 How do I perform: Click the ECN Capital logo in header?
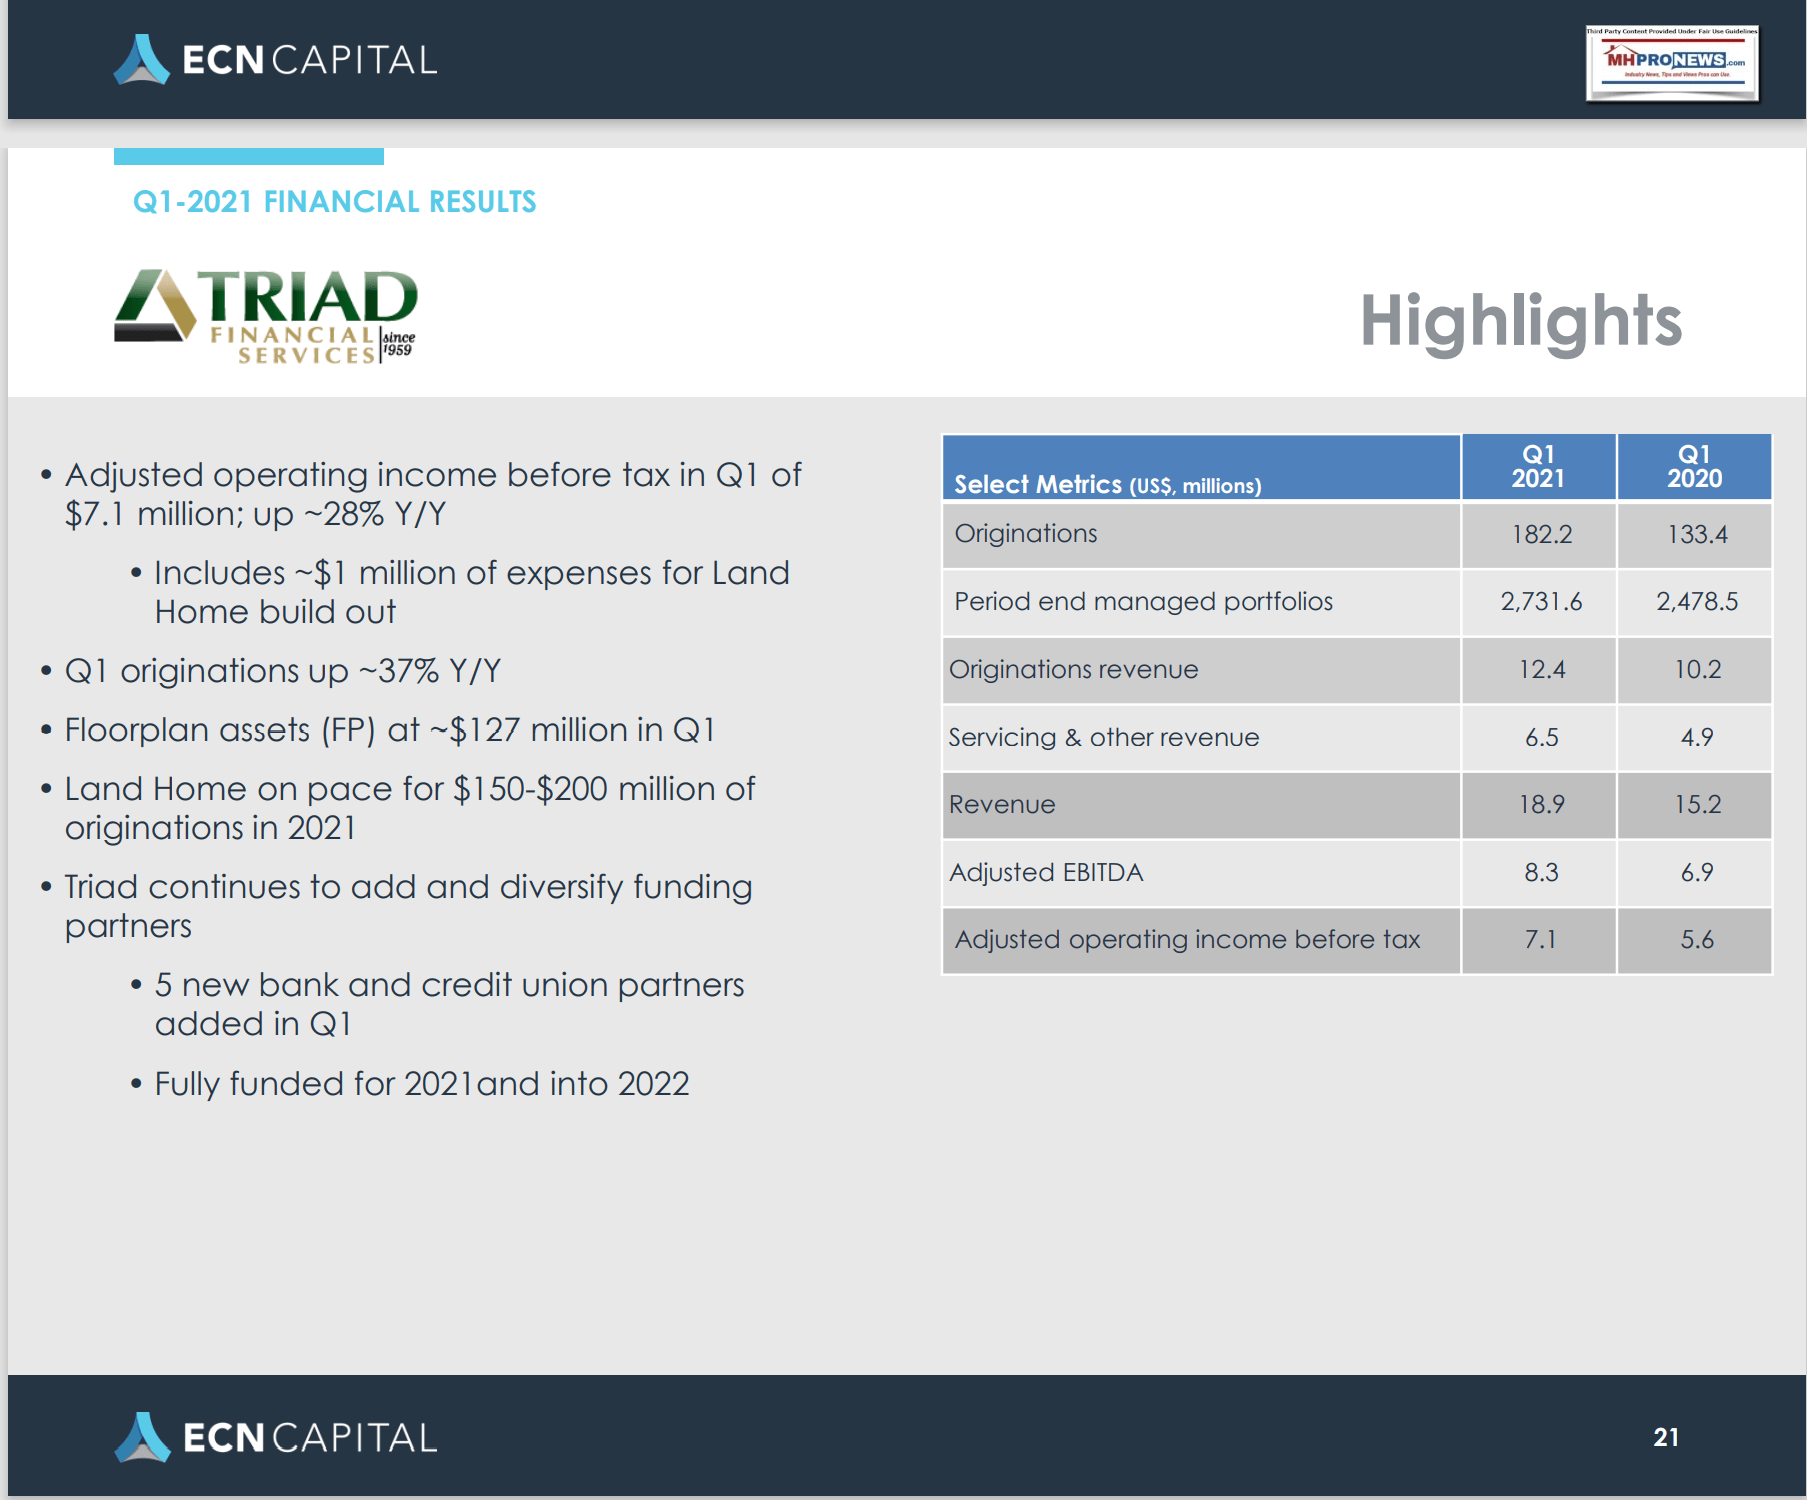[275, 60]
